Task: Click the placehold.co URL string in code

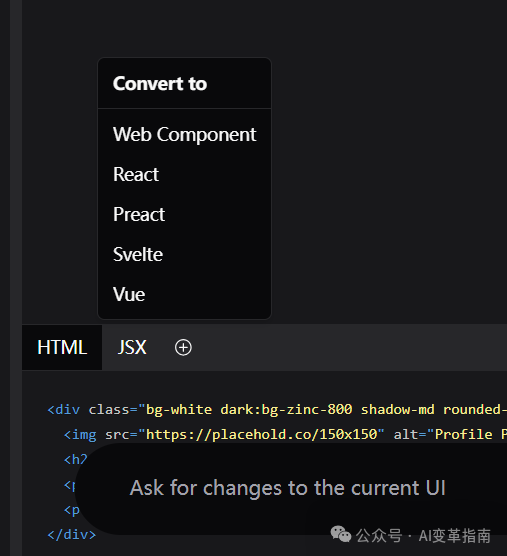Action: point(261,434)
